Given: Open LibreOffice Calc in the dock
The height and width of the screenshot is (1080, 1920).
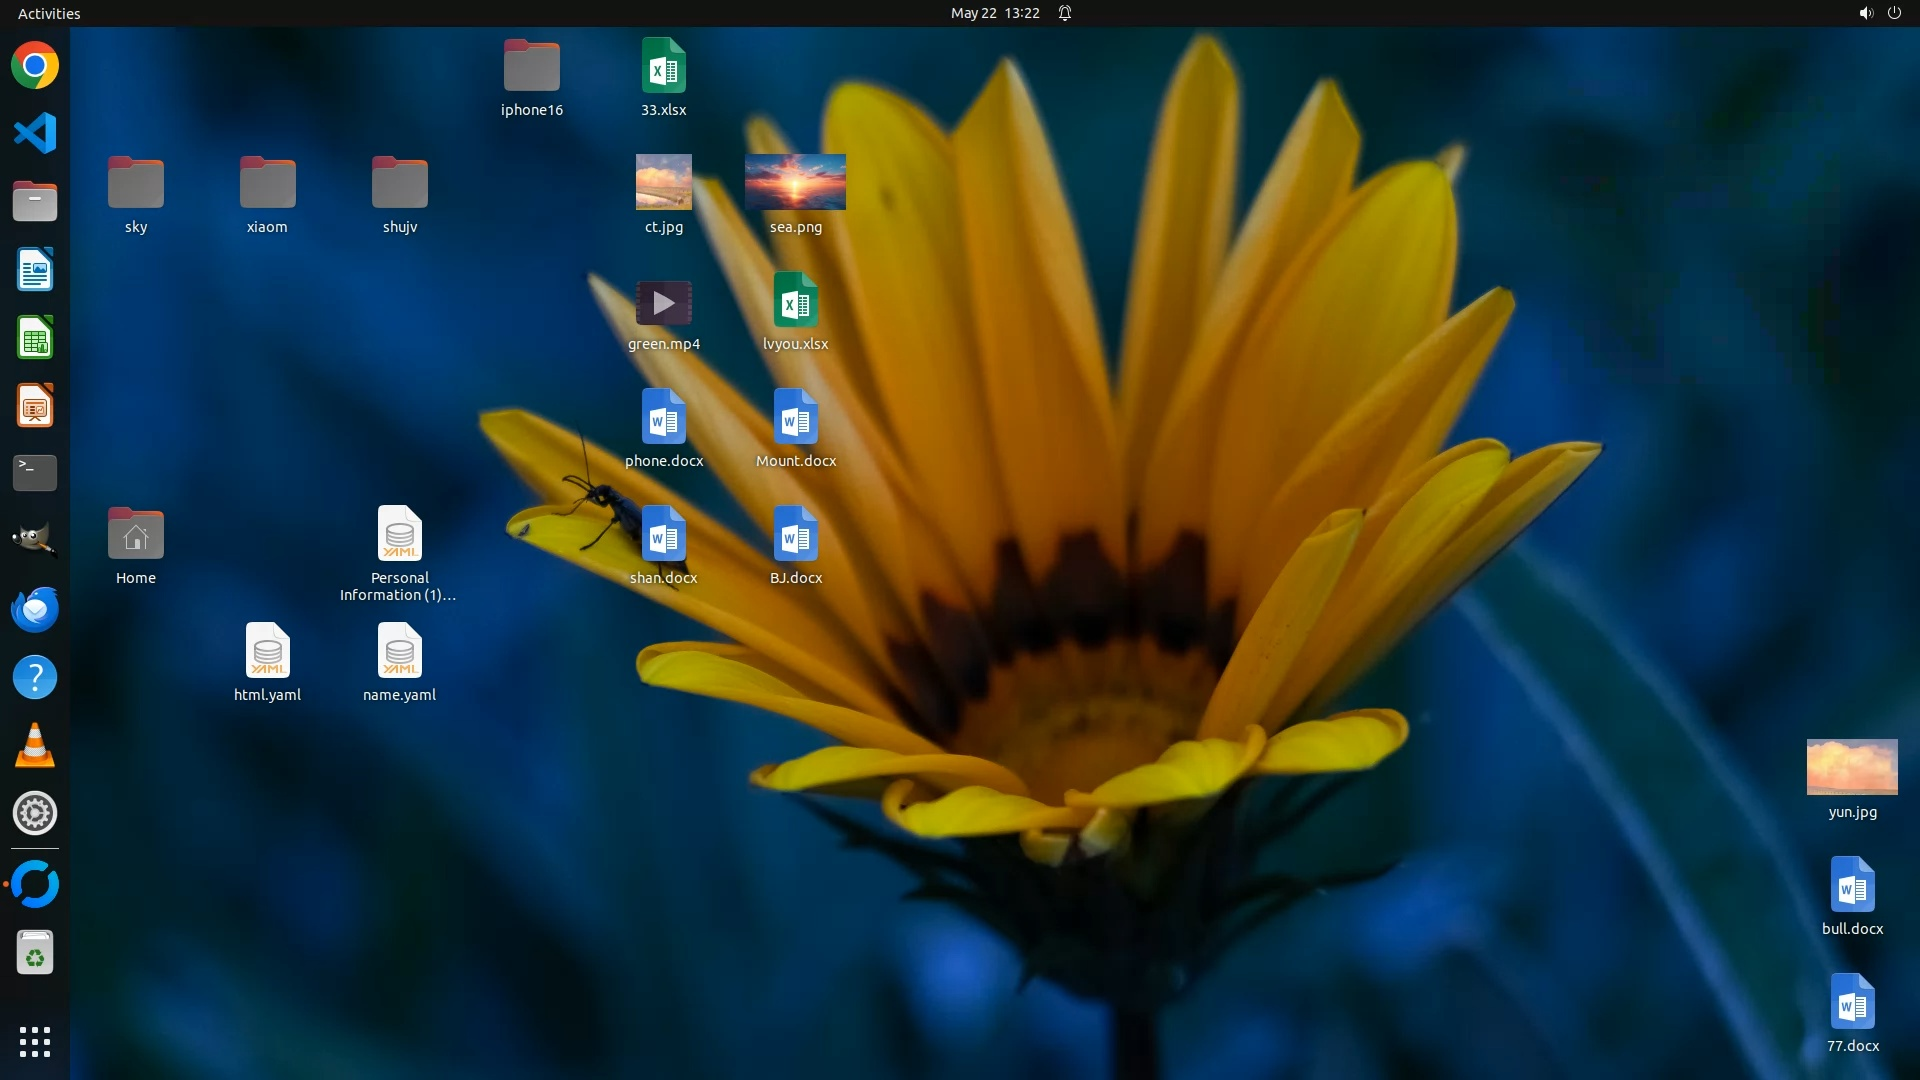Looking at the screenshot, I should coord(35,338).
